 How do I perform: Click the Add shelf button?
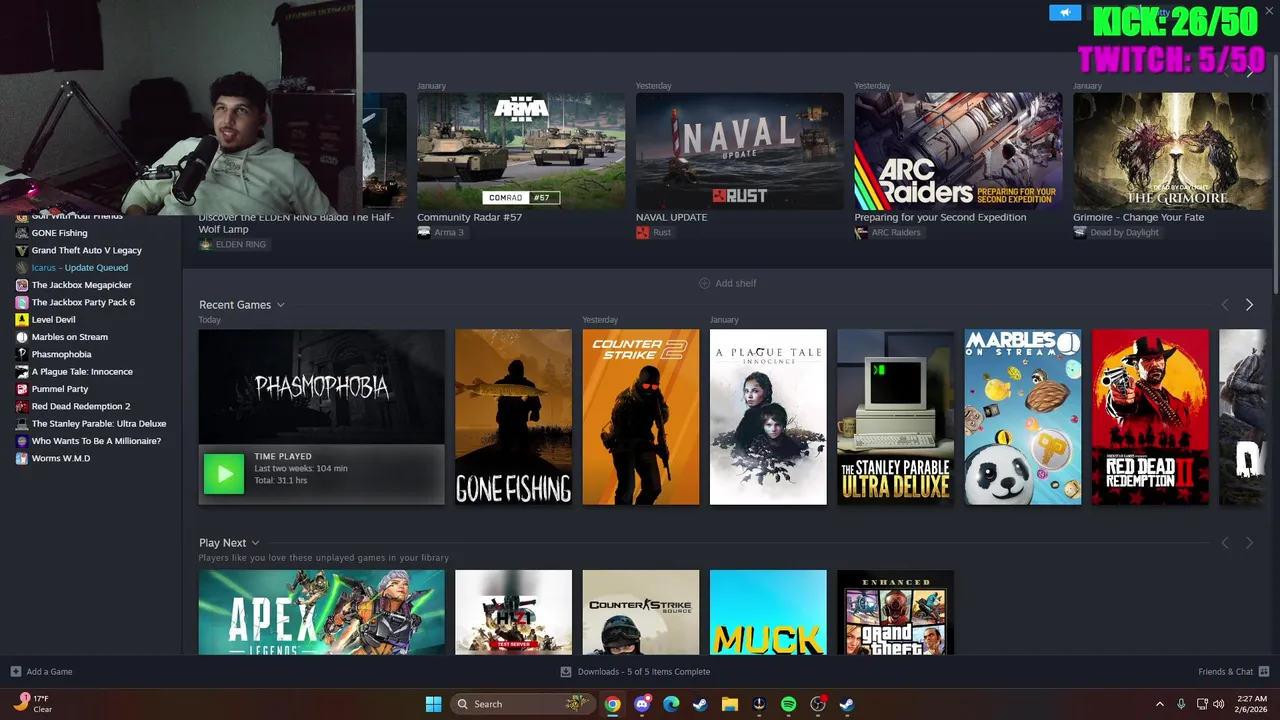[x=727, y=284]
